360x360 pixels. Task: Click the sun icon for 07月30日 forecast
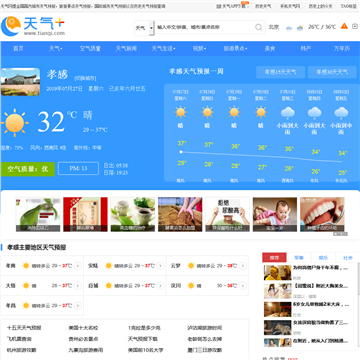pyautogui.click(x=261, y=112)
